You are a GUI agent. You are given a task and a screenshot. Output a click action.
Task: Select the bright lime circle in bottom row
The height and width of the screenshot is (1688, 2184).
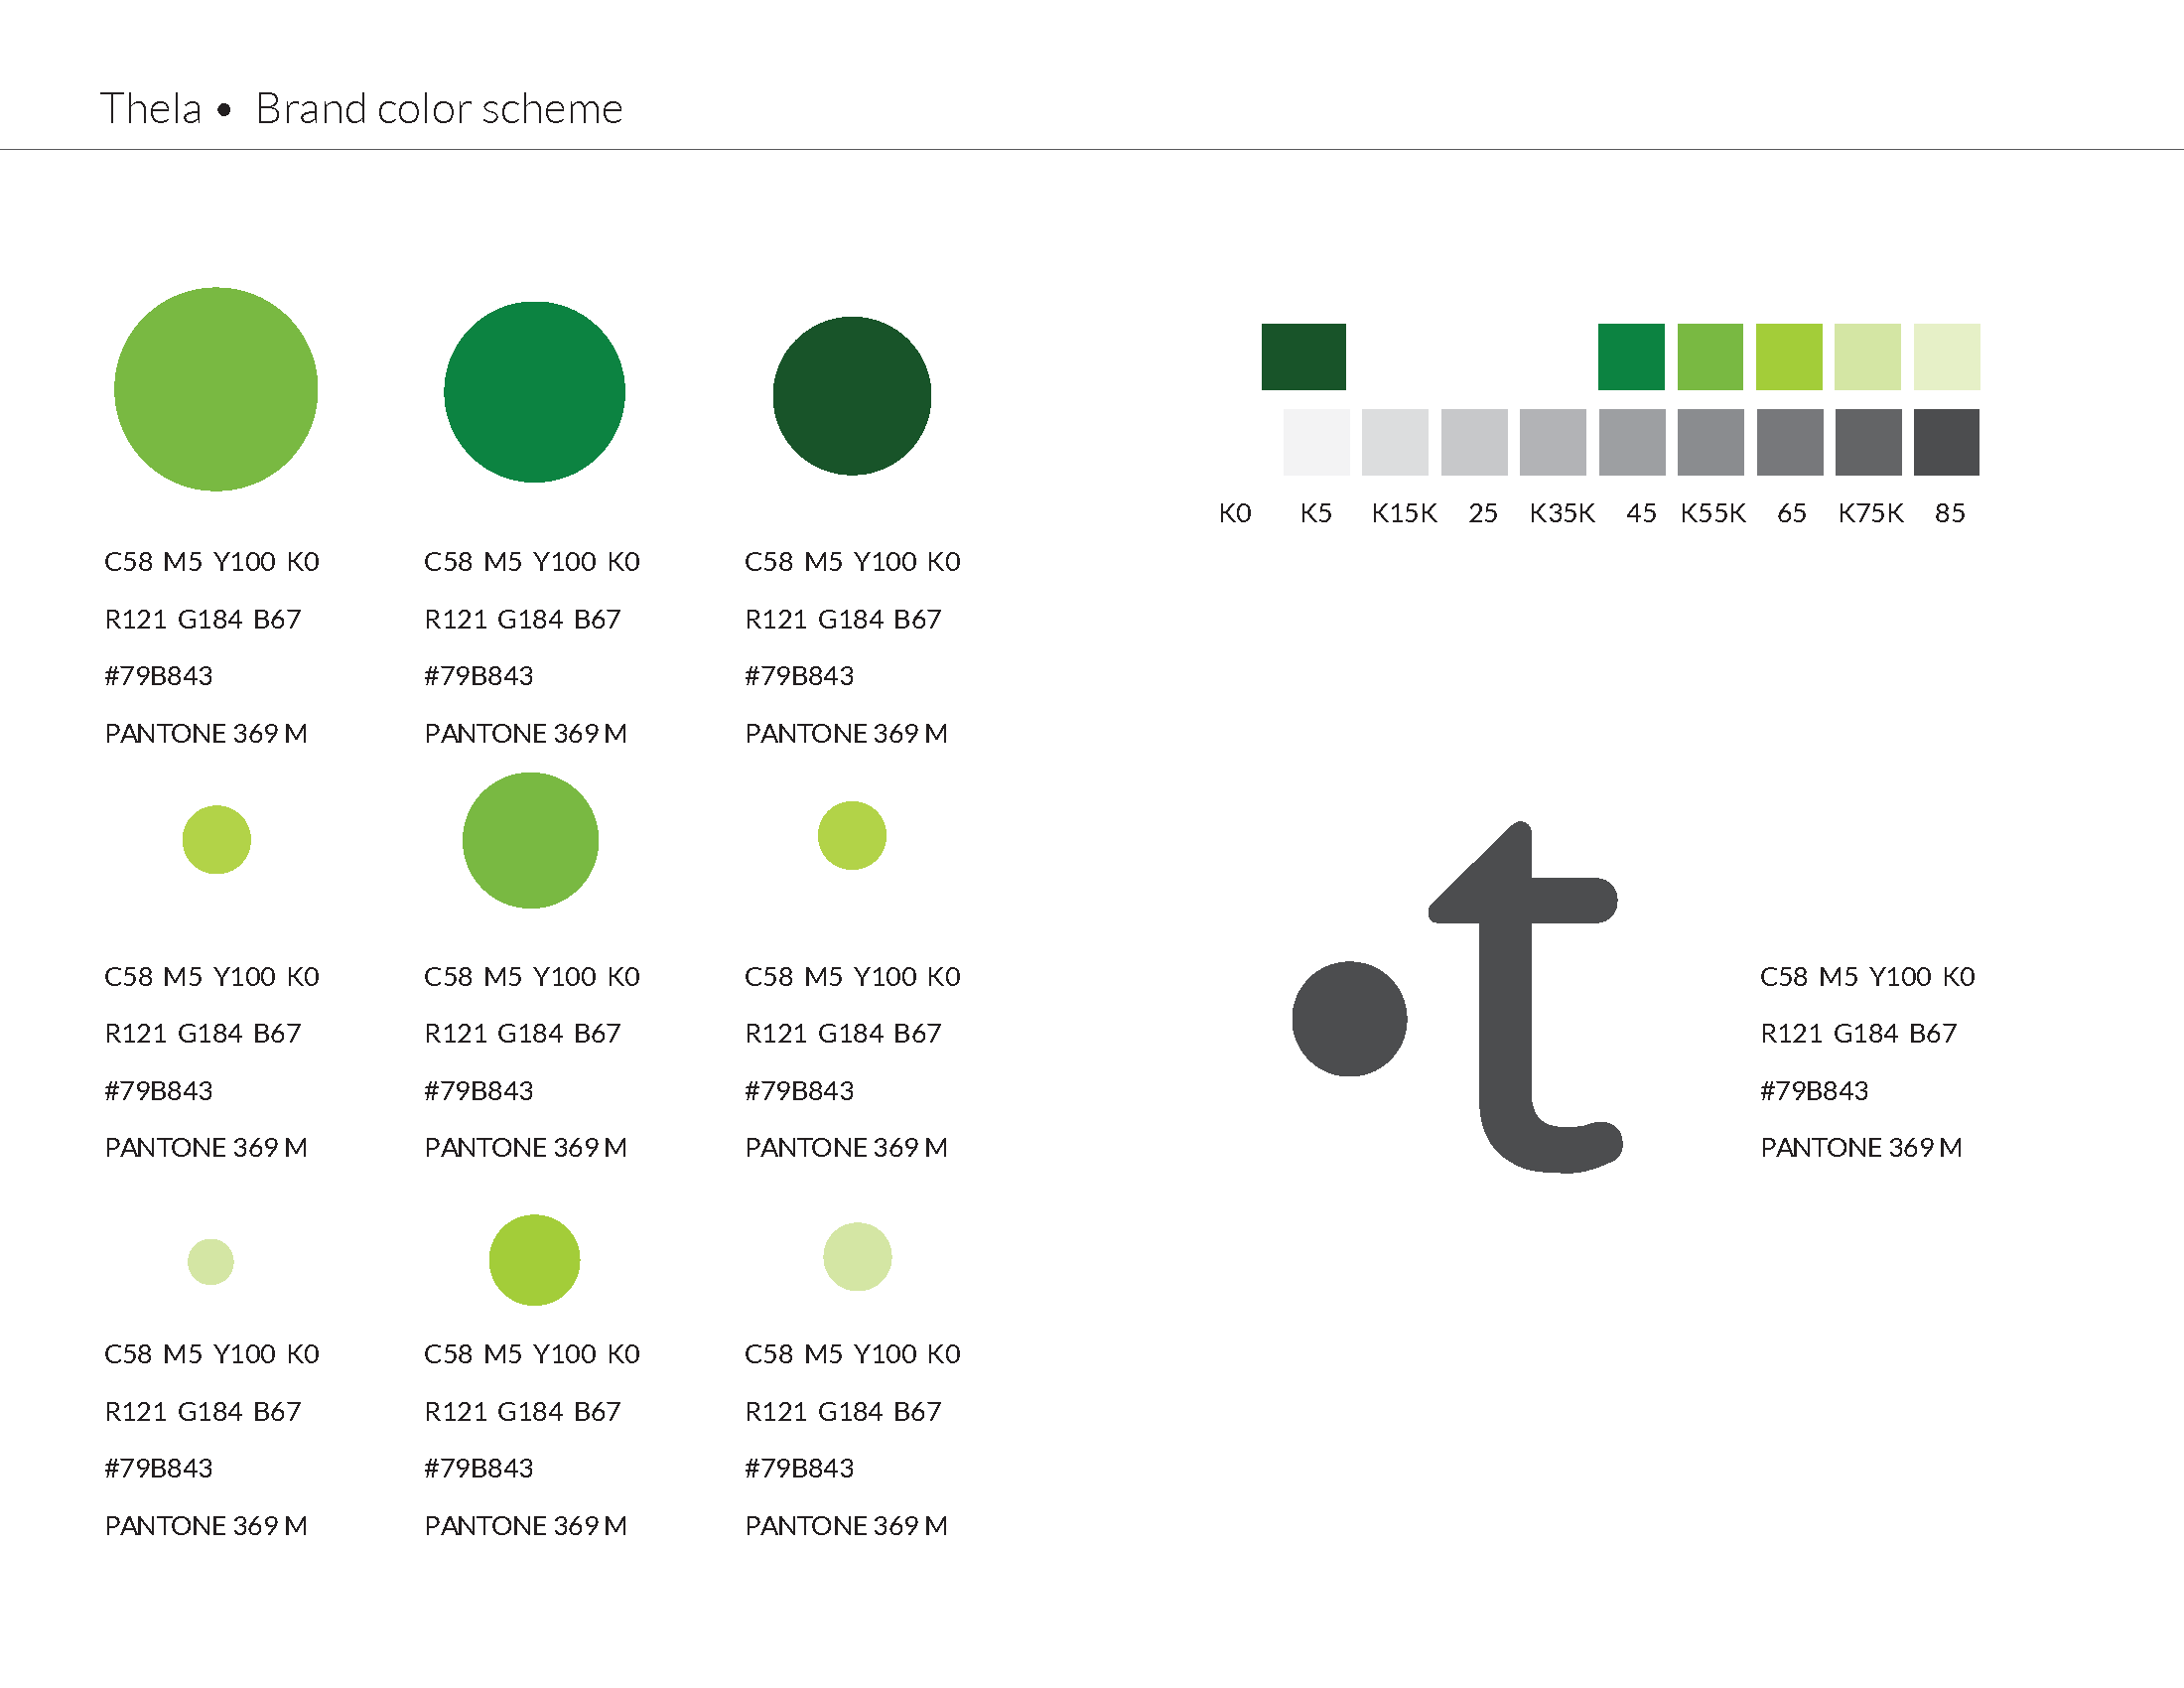[x=535, y=1260]
